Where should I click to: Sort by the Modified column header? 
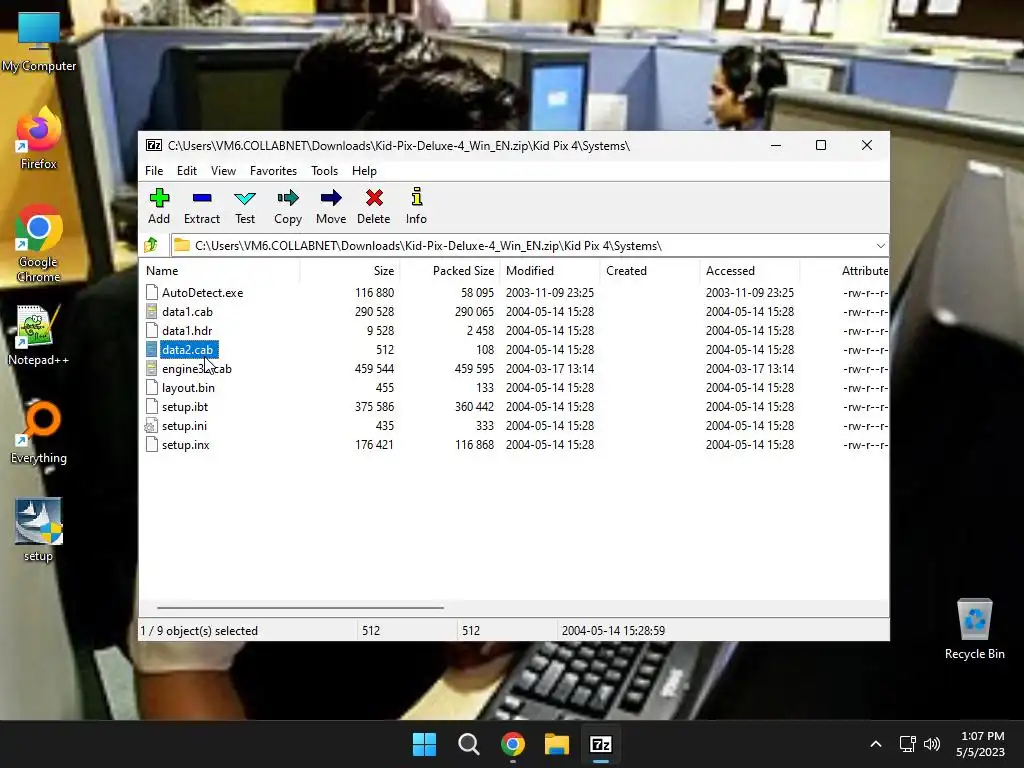click(x=550, y=270)
